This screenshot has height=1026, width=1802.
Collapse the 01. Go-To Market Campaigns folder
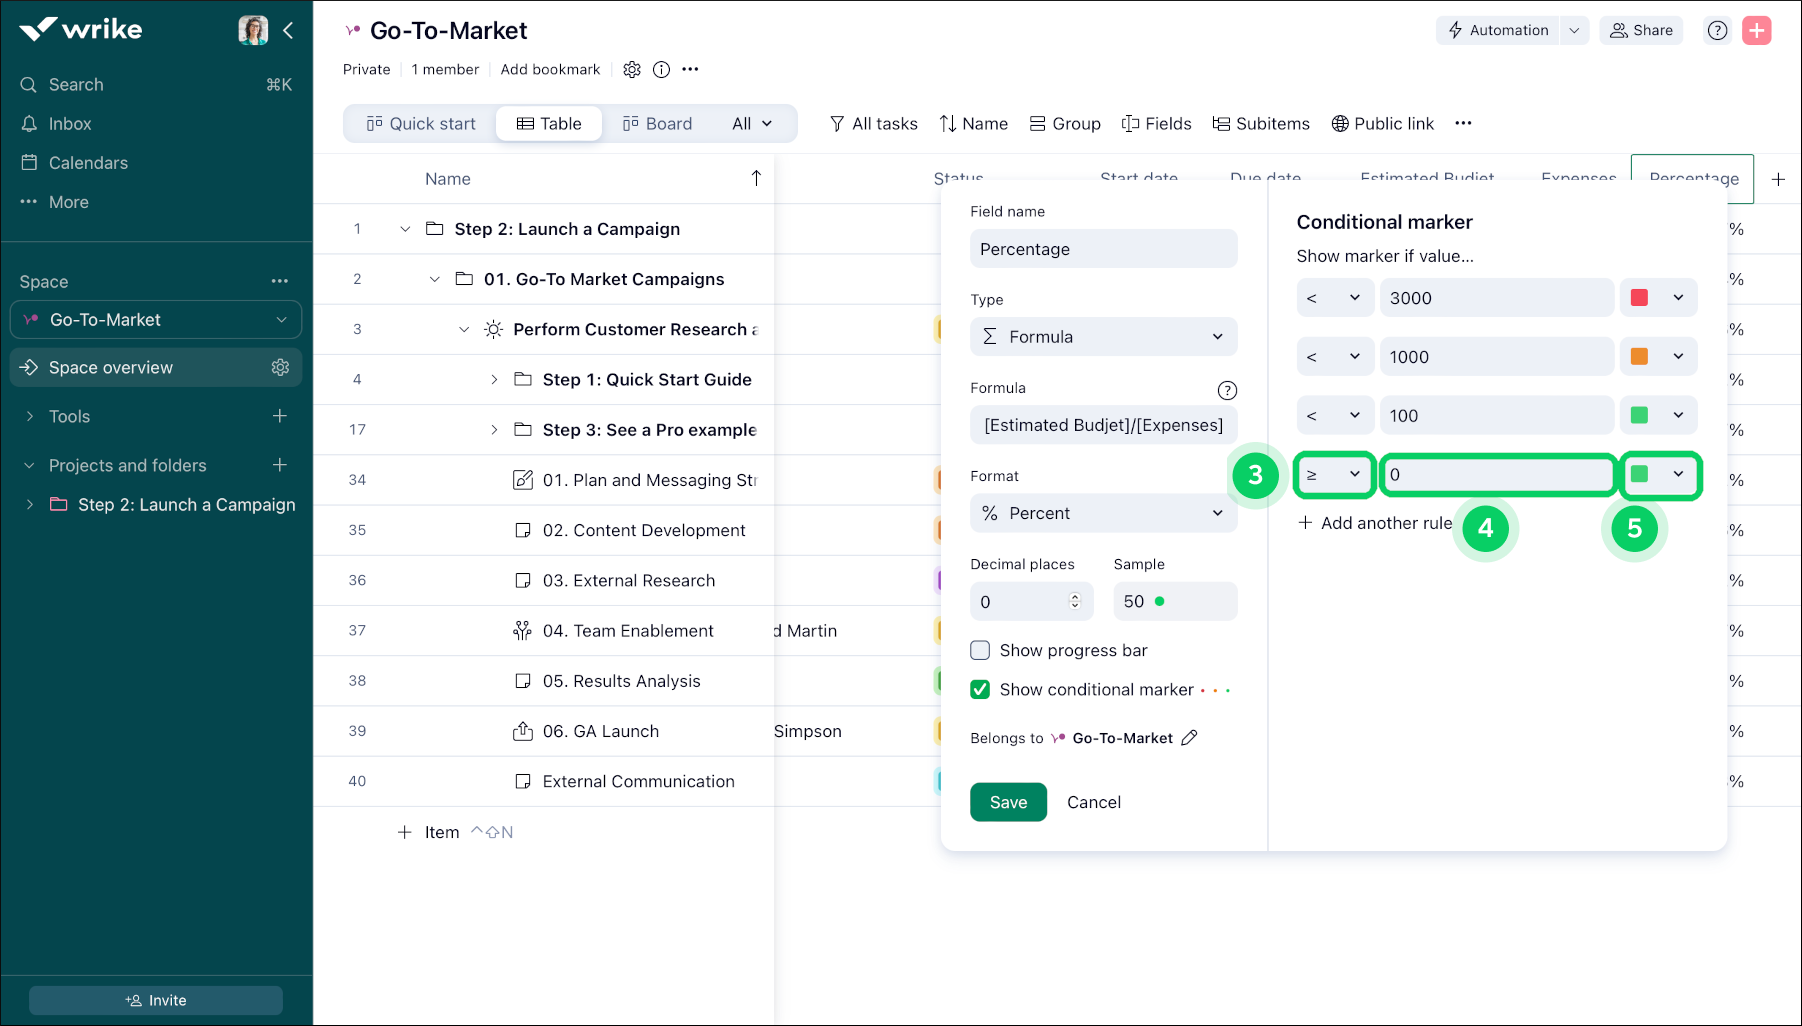(x=434, y=280)
